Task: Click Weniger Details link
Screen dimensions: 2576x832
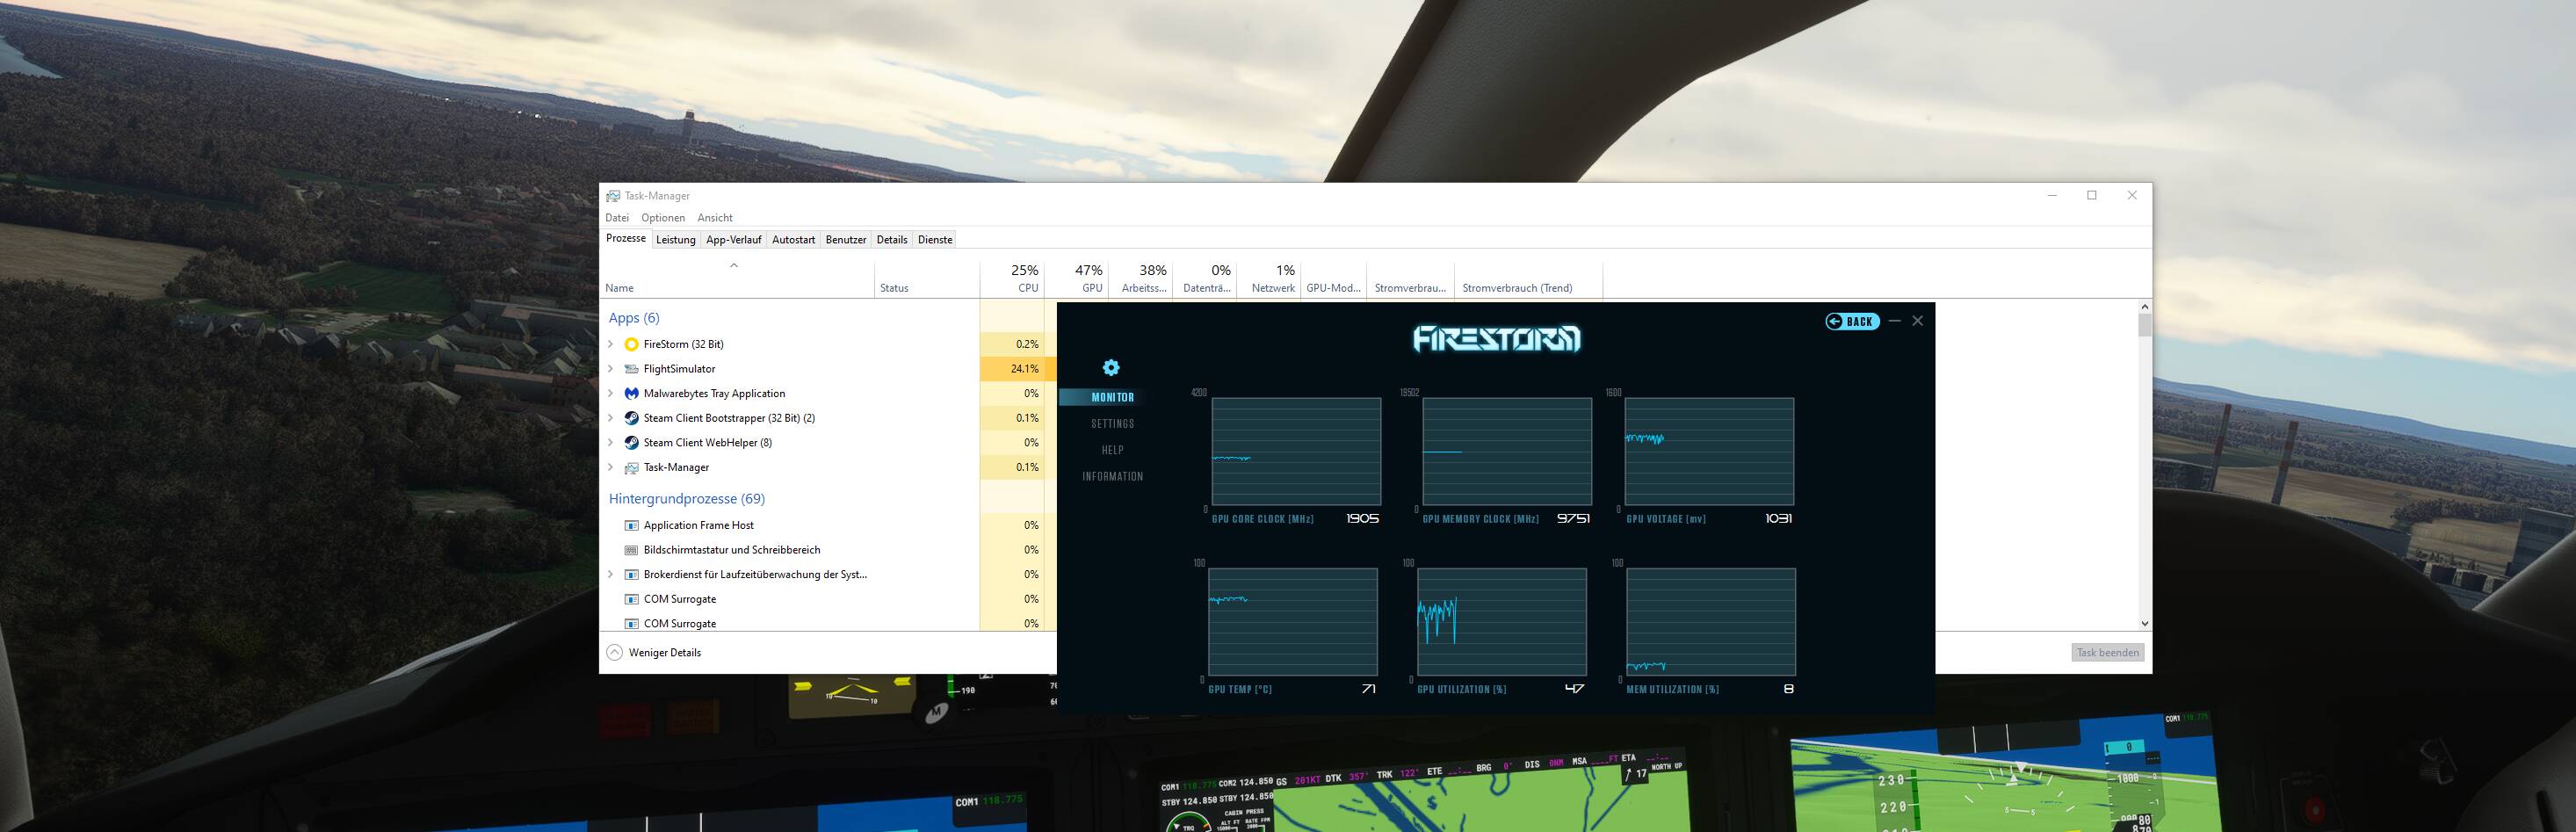Action: (x=665, y=652)
